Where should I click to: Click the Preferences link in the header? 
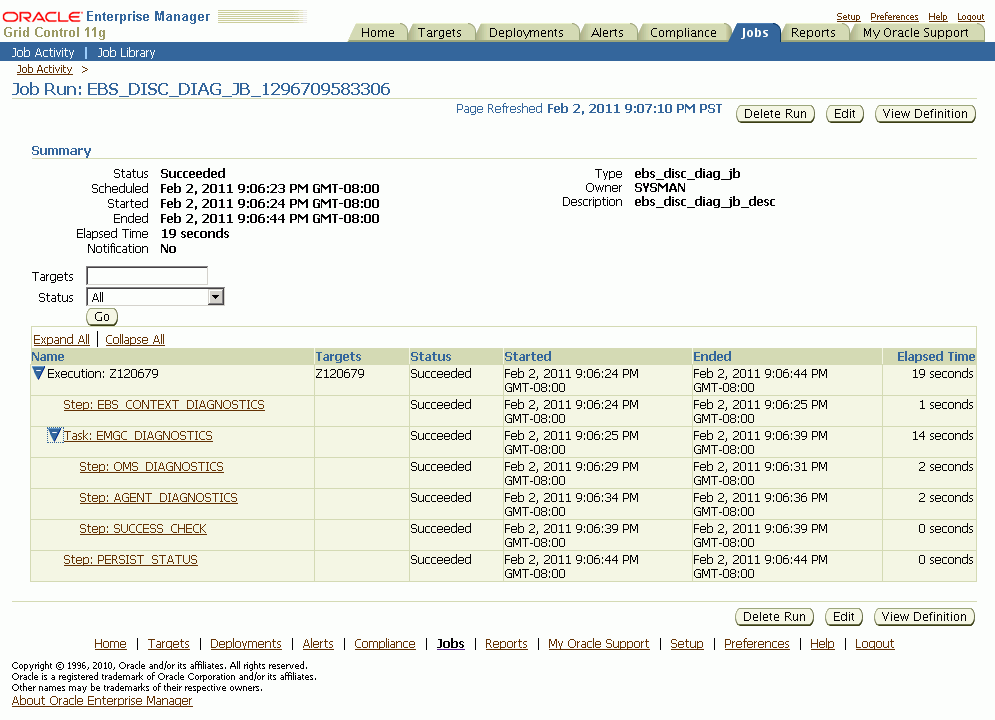coord(894,16)
